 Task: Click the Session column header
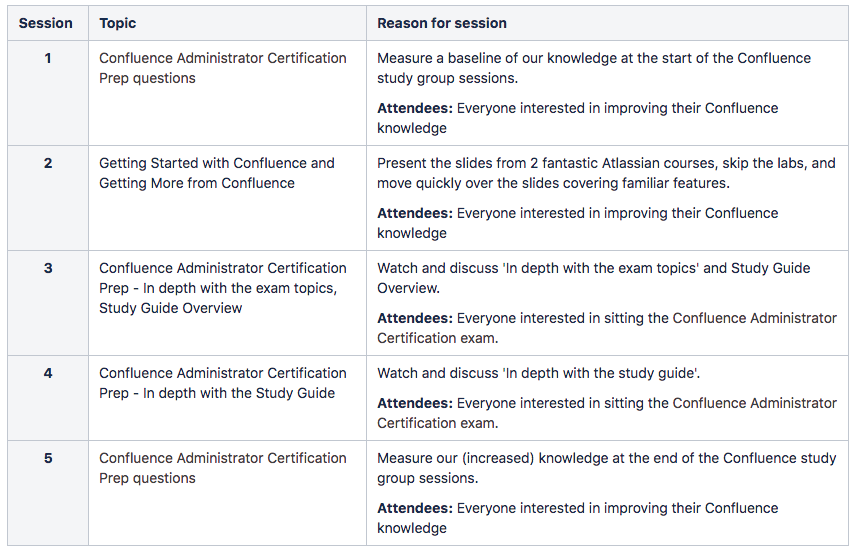click(x=46, y=23)
